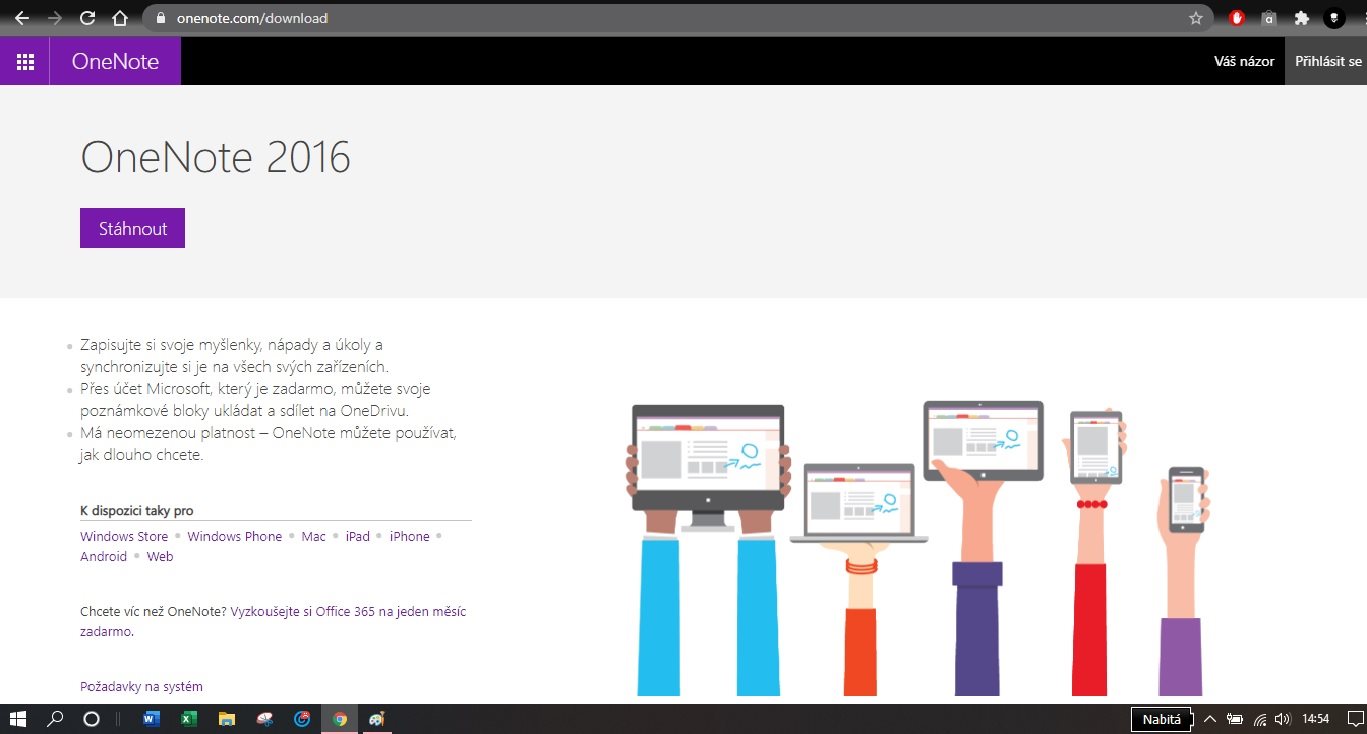This screenshot has width=1367, height=734.
Task: Open the Office app launcher grid
Action: coord(25,61)
